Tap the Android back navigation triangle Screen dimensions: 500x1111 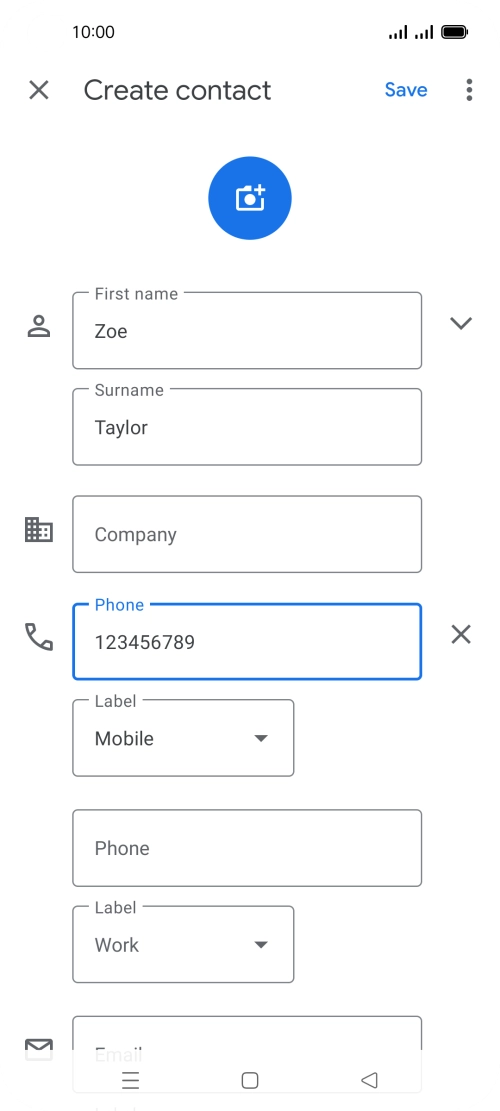[x=369, y=1080]
